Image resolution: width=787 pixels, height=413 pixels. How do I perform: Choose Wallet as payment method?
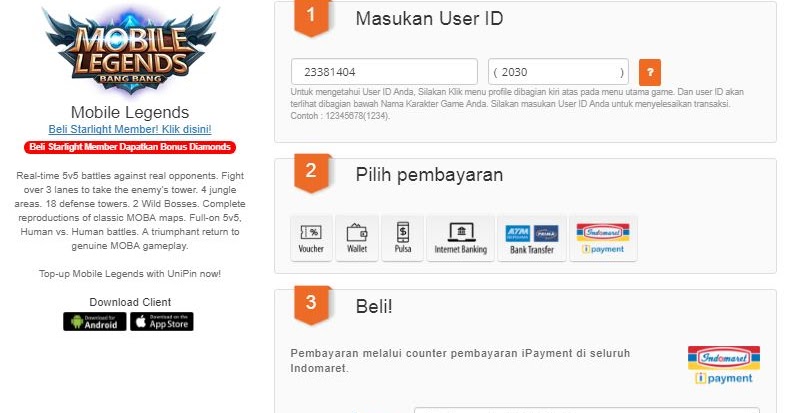357,238
